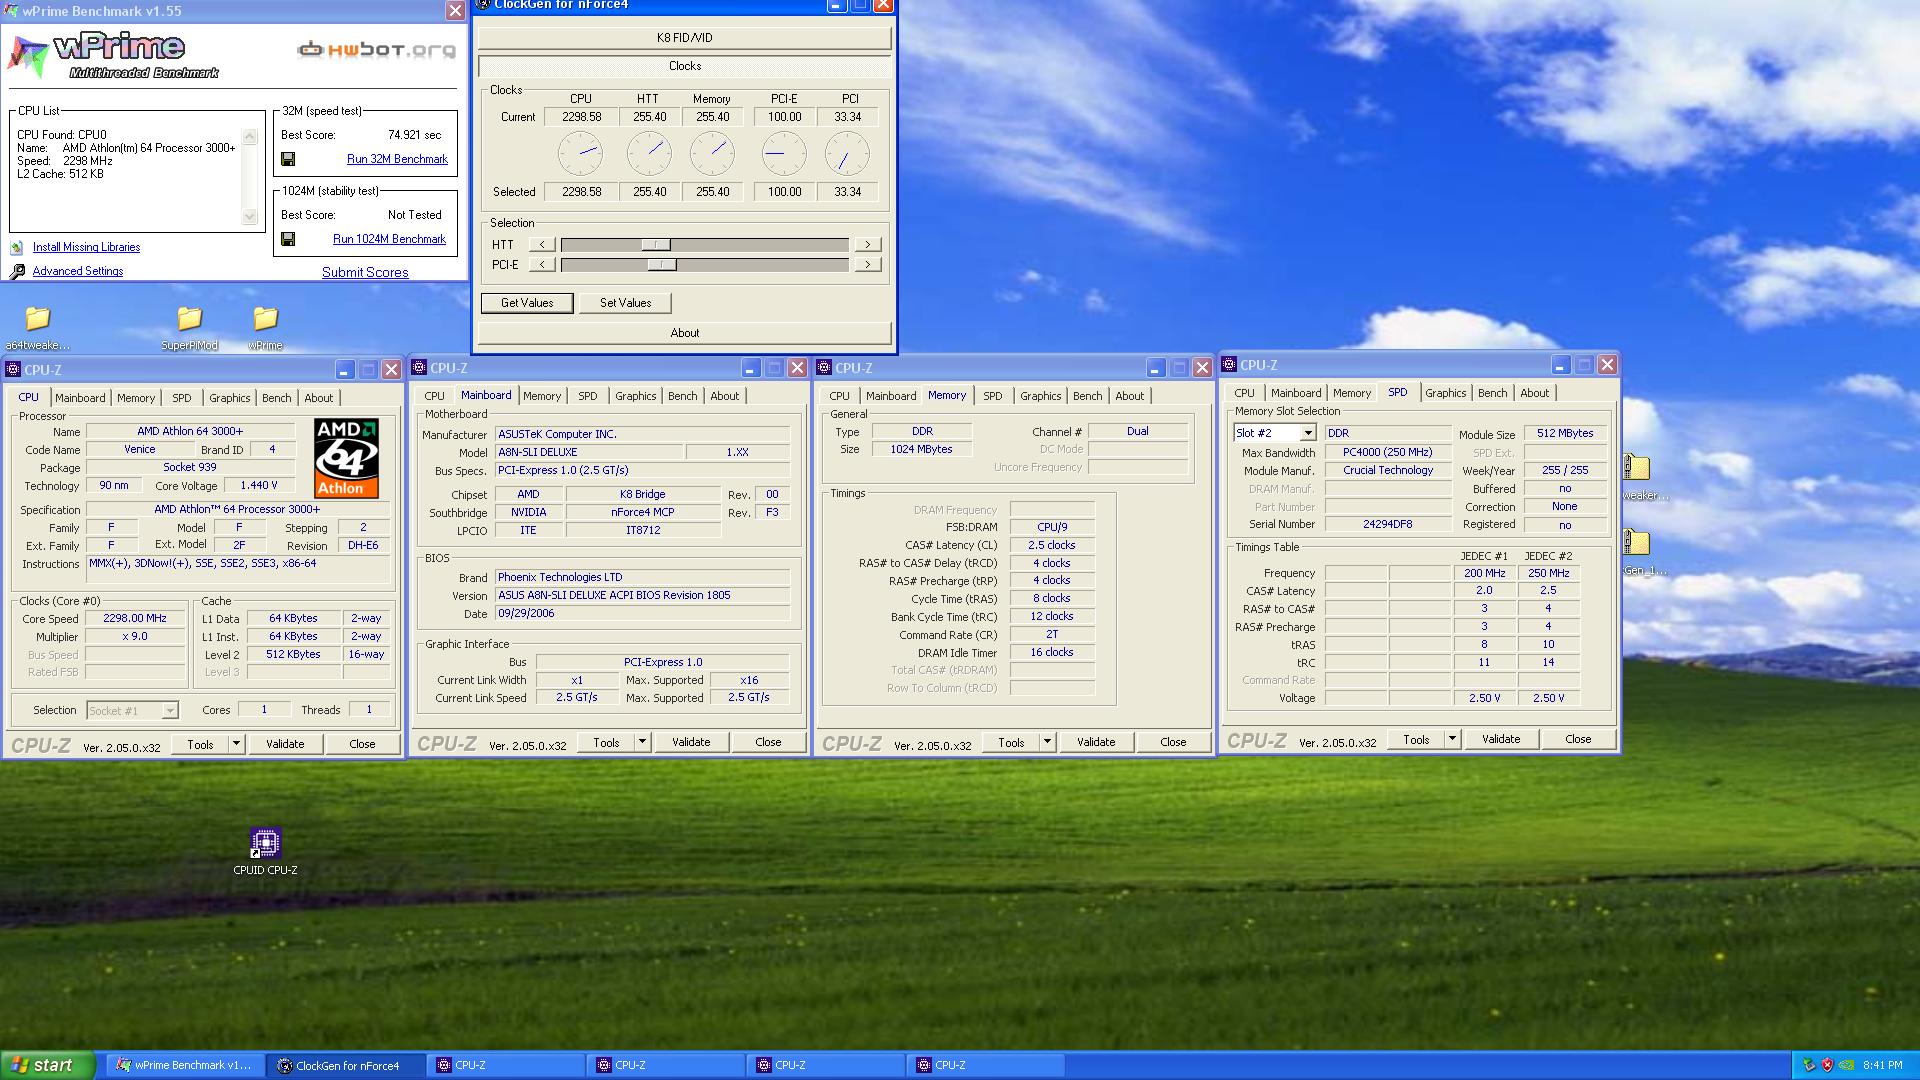Click Set Values in ClockGen

pos(625,303)
